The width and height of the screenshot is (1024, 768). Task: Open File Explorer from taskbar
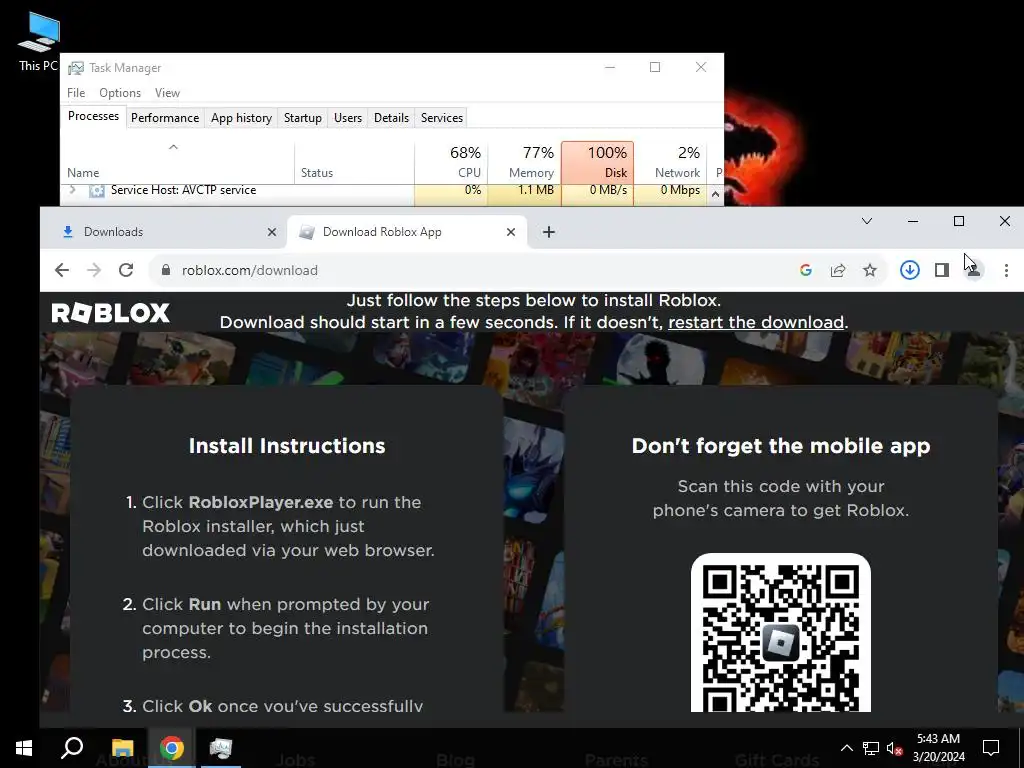[x=122, y=748]
